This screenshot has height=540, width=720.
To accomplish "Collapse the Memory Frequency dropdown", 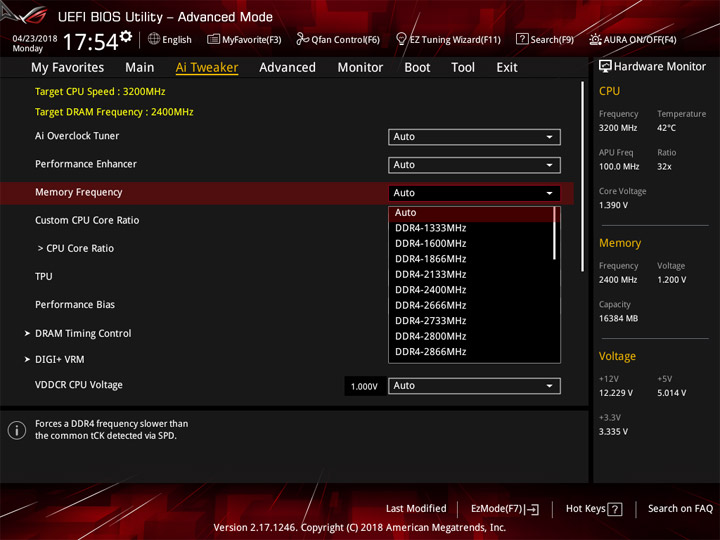I will point(474,193).
